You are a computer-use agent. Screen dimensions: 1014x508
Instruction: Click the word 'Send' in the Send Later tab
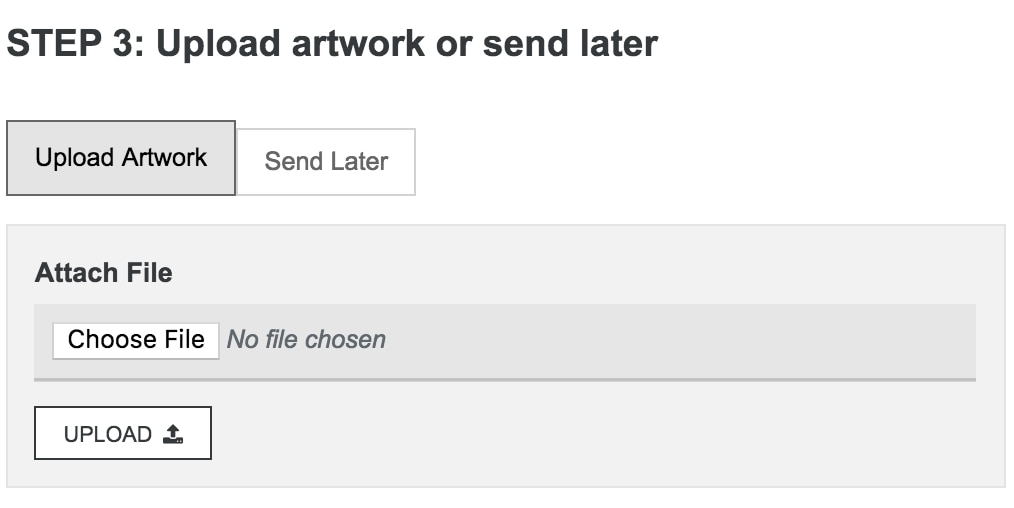(293, 162)
